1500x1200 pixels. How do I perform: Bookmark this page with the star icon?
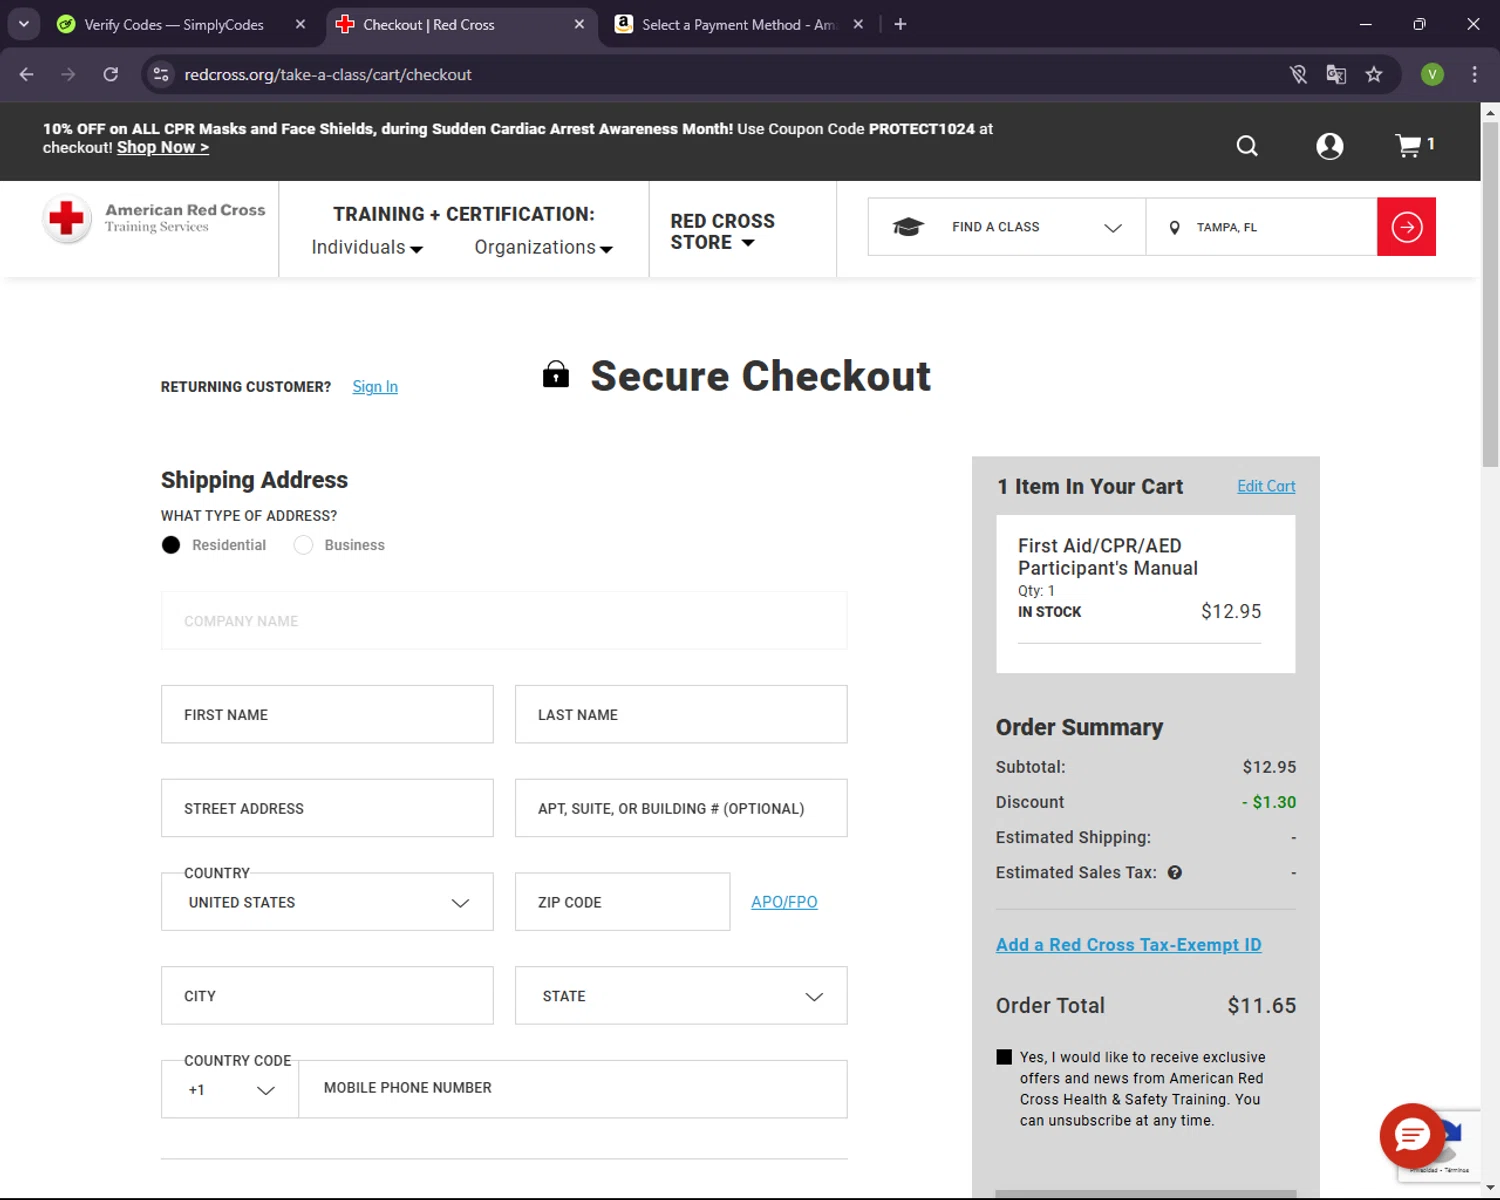pyautogui.click(x=1374, y=74)
